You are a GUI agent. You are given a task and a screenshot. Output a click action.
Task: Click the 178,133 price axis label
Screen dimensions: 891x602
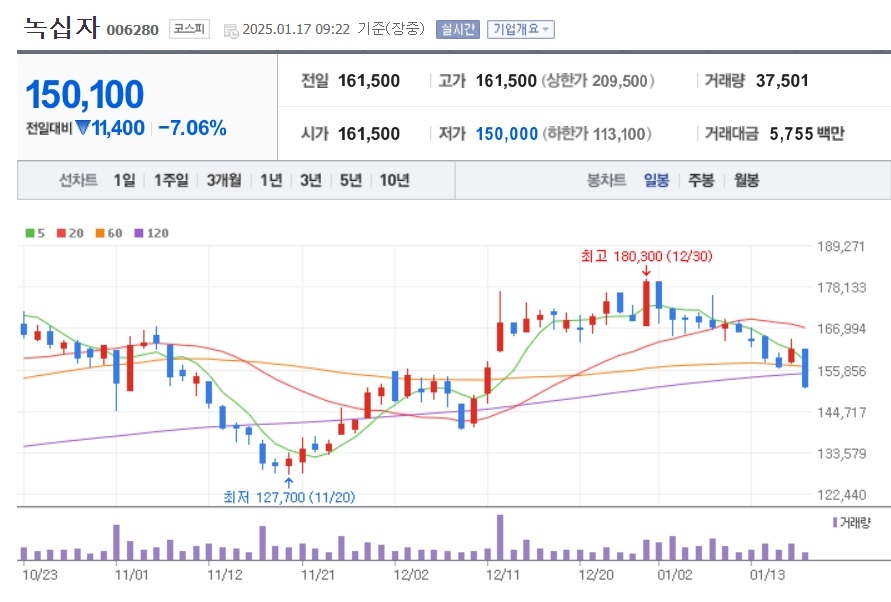[x=842, y=288]
